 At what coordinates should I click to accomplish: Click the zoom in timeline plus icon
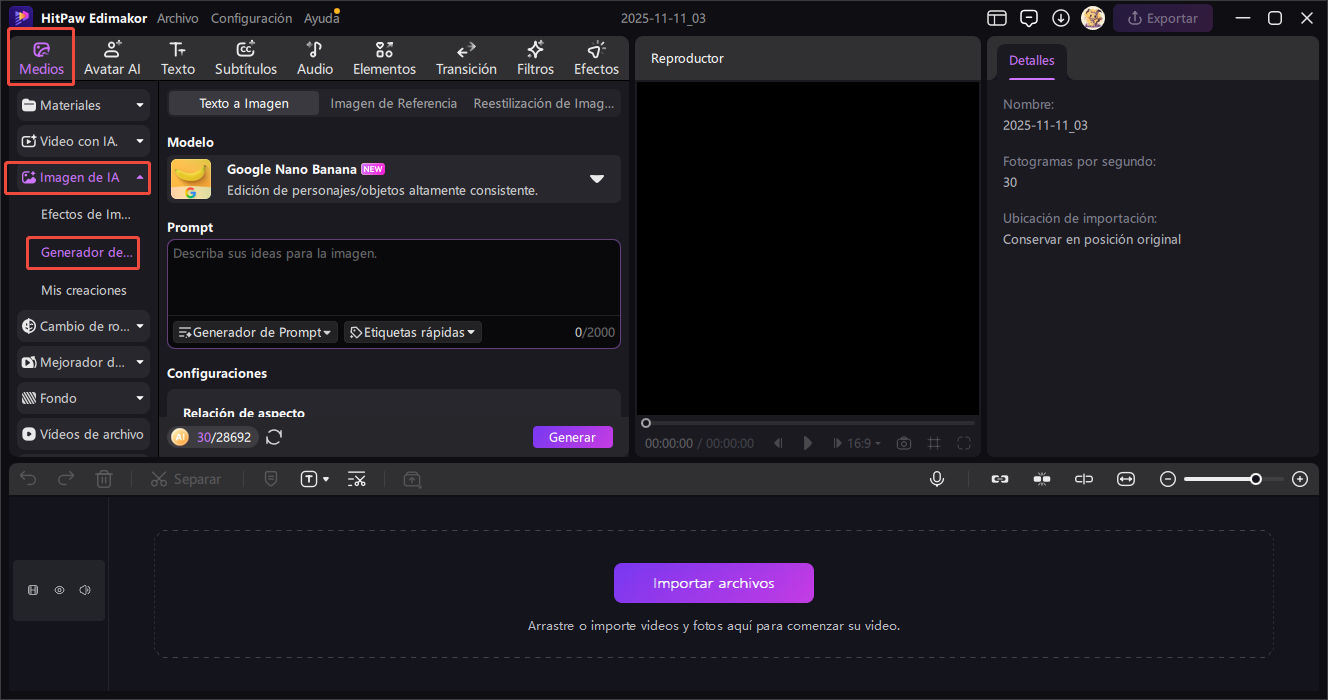[x=1300, y=479]
